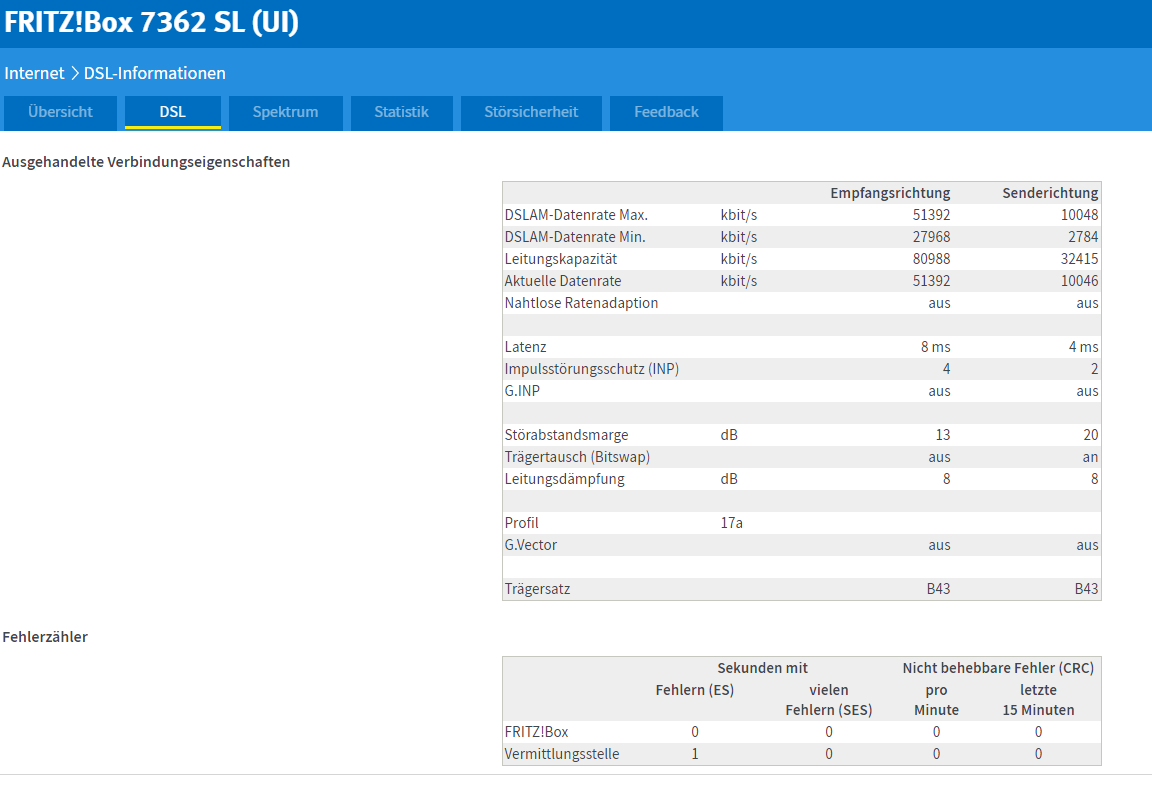The height and width of the screenshot is (785, 1152).
Task: Click the Latenz row label
Action: 525,347
